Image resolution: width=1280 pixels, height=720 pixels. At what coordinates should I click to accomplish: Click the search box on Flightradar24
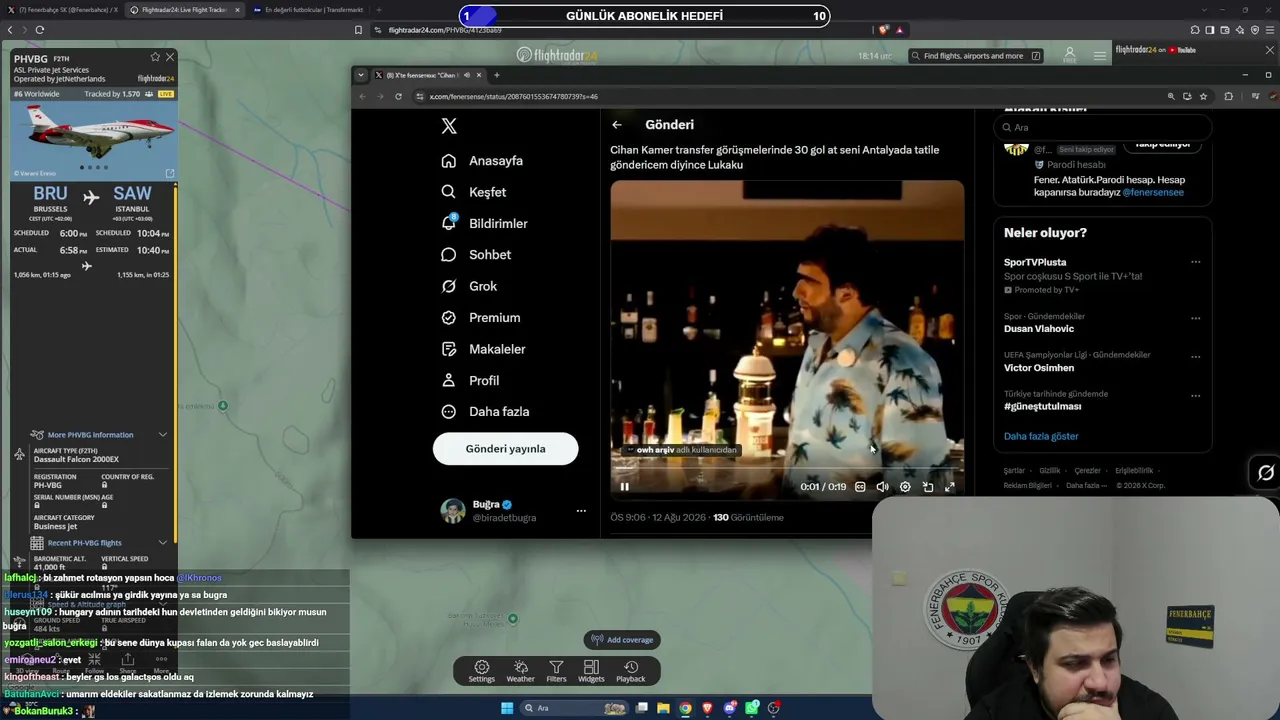(x=977, y=56)
